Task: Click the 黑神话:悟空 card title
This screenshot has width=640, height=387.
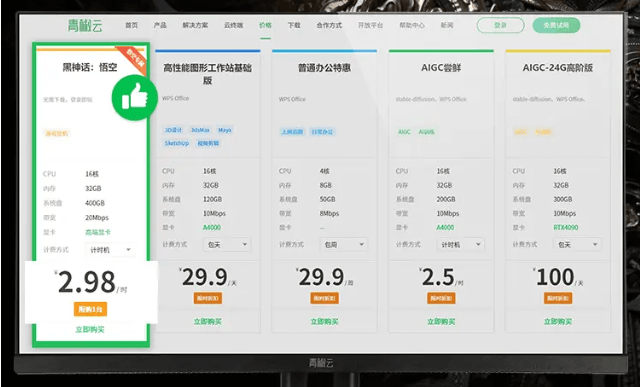Action: coord(90,67)
